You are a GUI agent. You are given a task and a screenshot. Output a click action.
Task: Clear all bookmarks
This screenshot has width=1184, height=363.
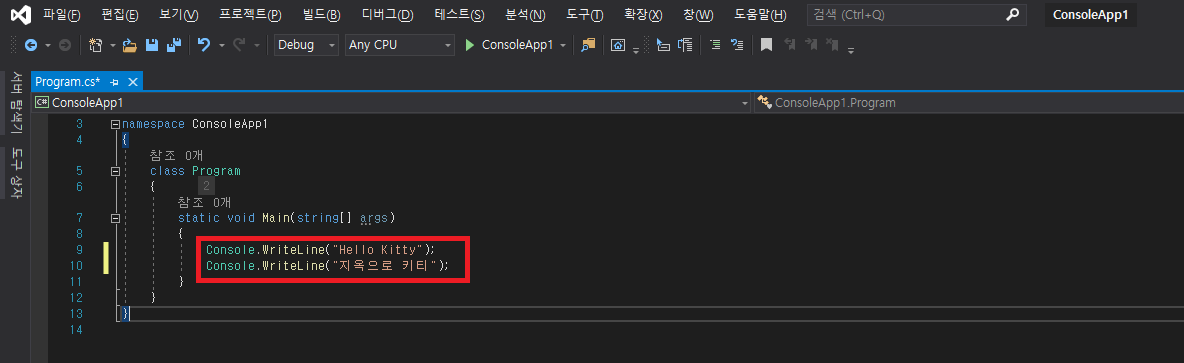(832, 45)
